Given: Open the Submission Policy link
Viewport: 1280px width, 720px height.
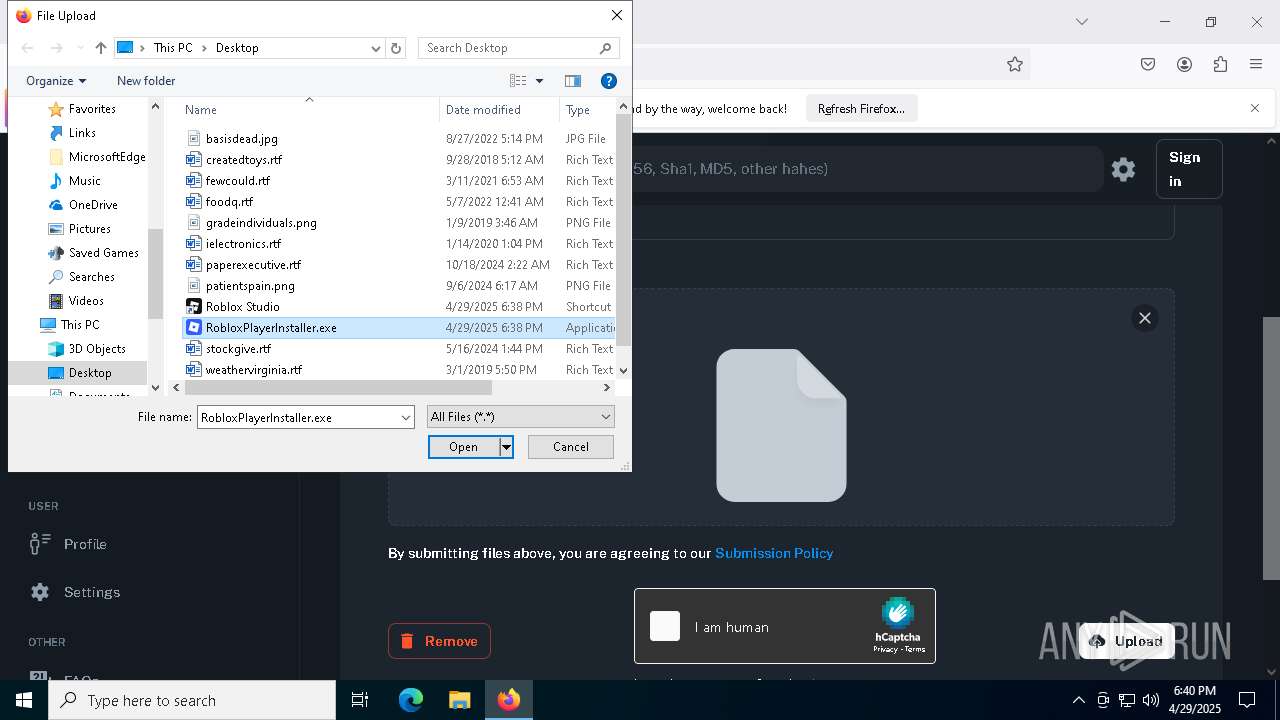Looking at the screenshot, I should pos(774,553).
